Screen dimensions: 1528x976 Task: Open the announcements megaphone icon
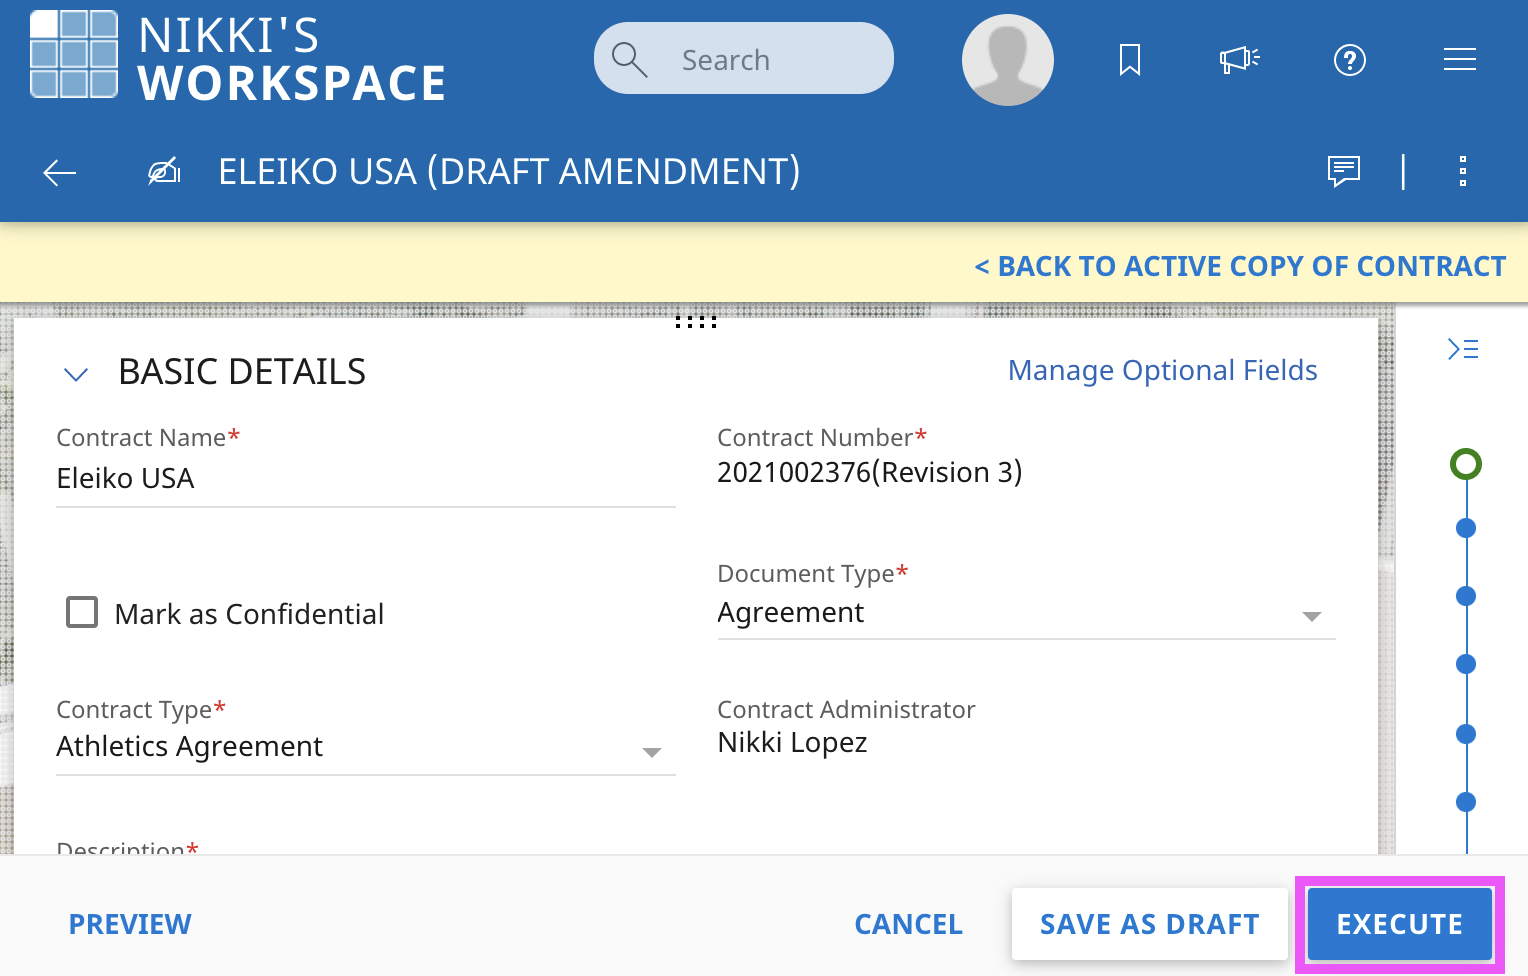[1239, 60]
